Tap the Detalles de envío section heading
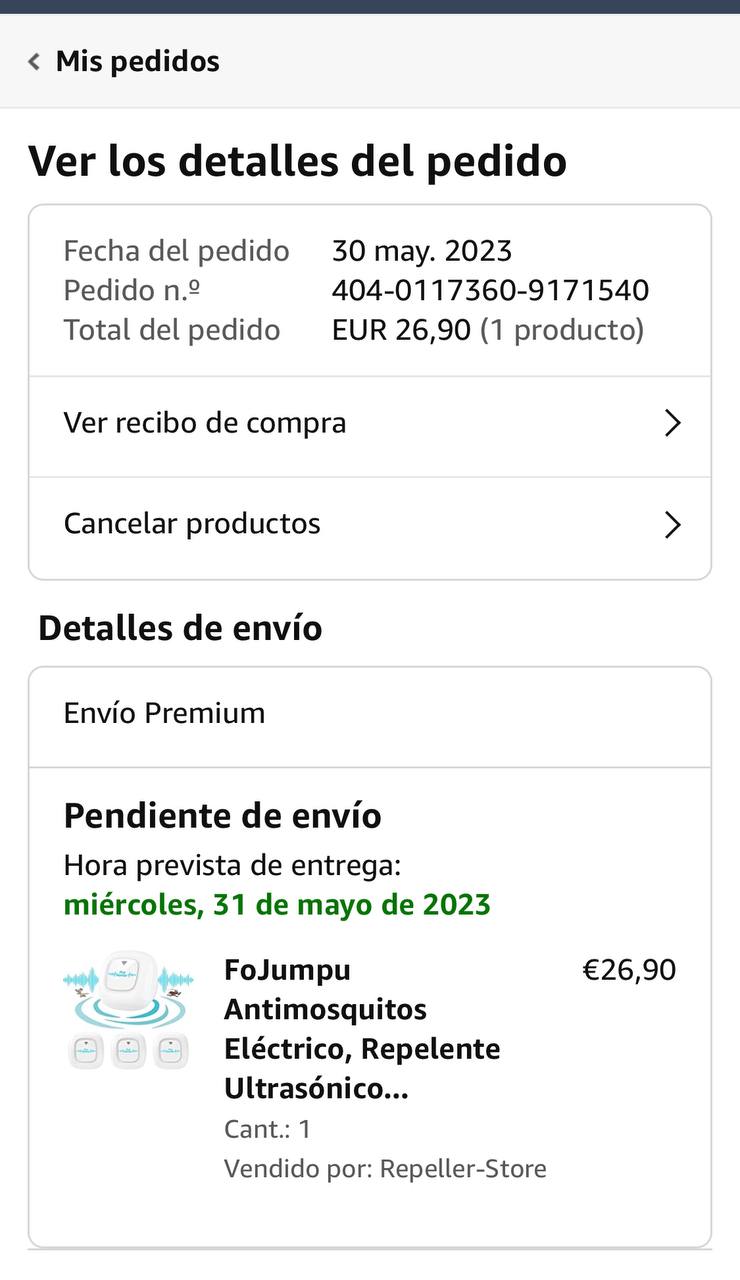The image size is (740, 1280). point(180,629)
